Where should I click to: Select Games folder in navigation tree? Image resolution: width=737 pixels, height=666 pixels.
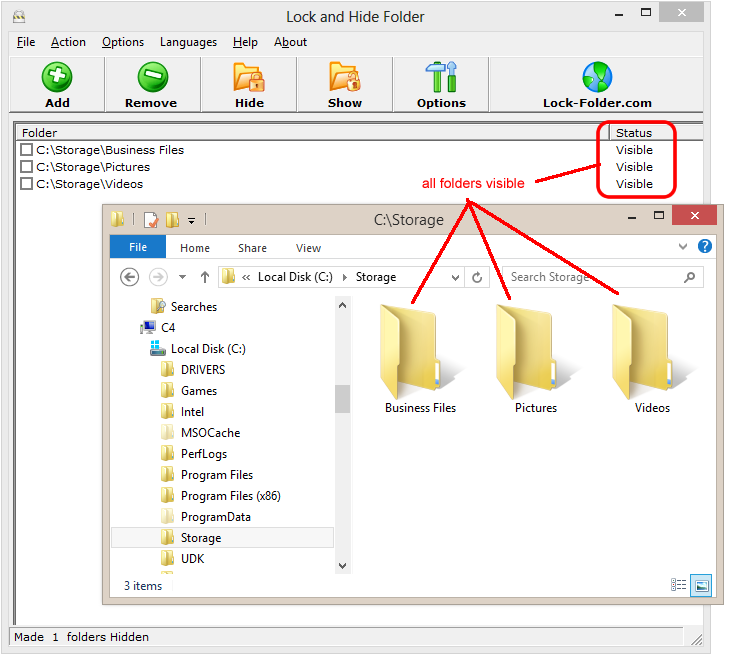(x=199, y=391)
